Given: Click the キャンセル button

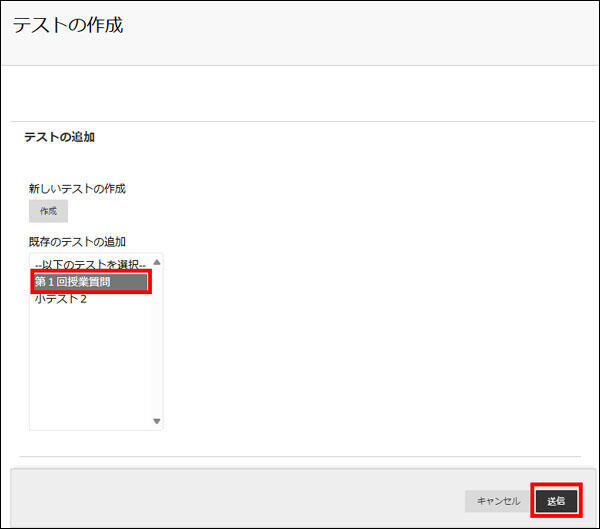Looking at the screenshot, I should click(498, 501).
